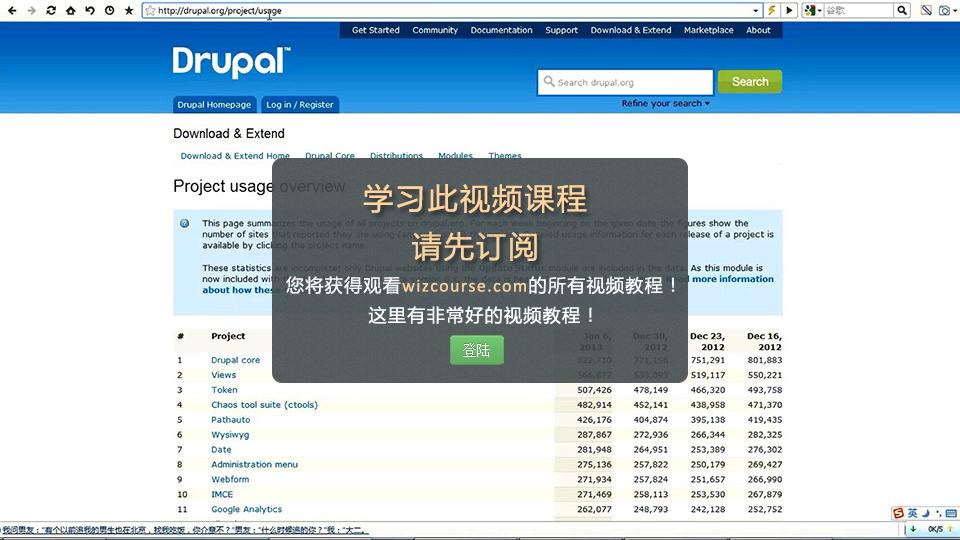The width and height of the screenshot is (960, 540).
Task: Open the Pathauto project link
Action: (231, 420)
